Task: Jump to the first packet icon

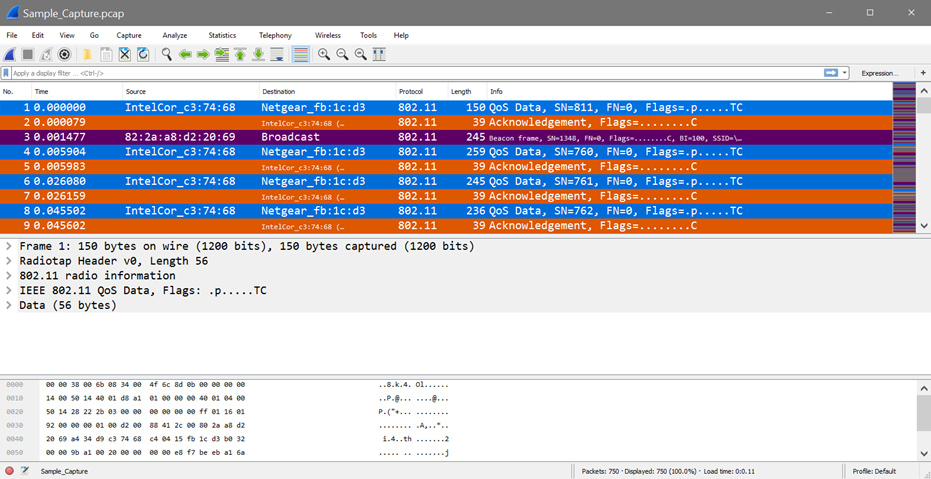Action: click(x=240, y=55)
